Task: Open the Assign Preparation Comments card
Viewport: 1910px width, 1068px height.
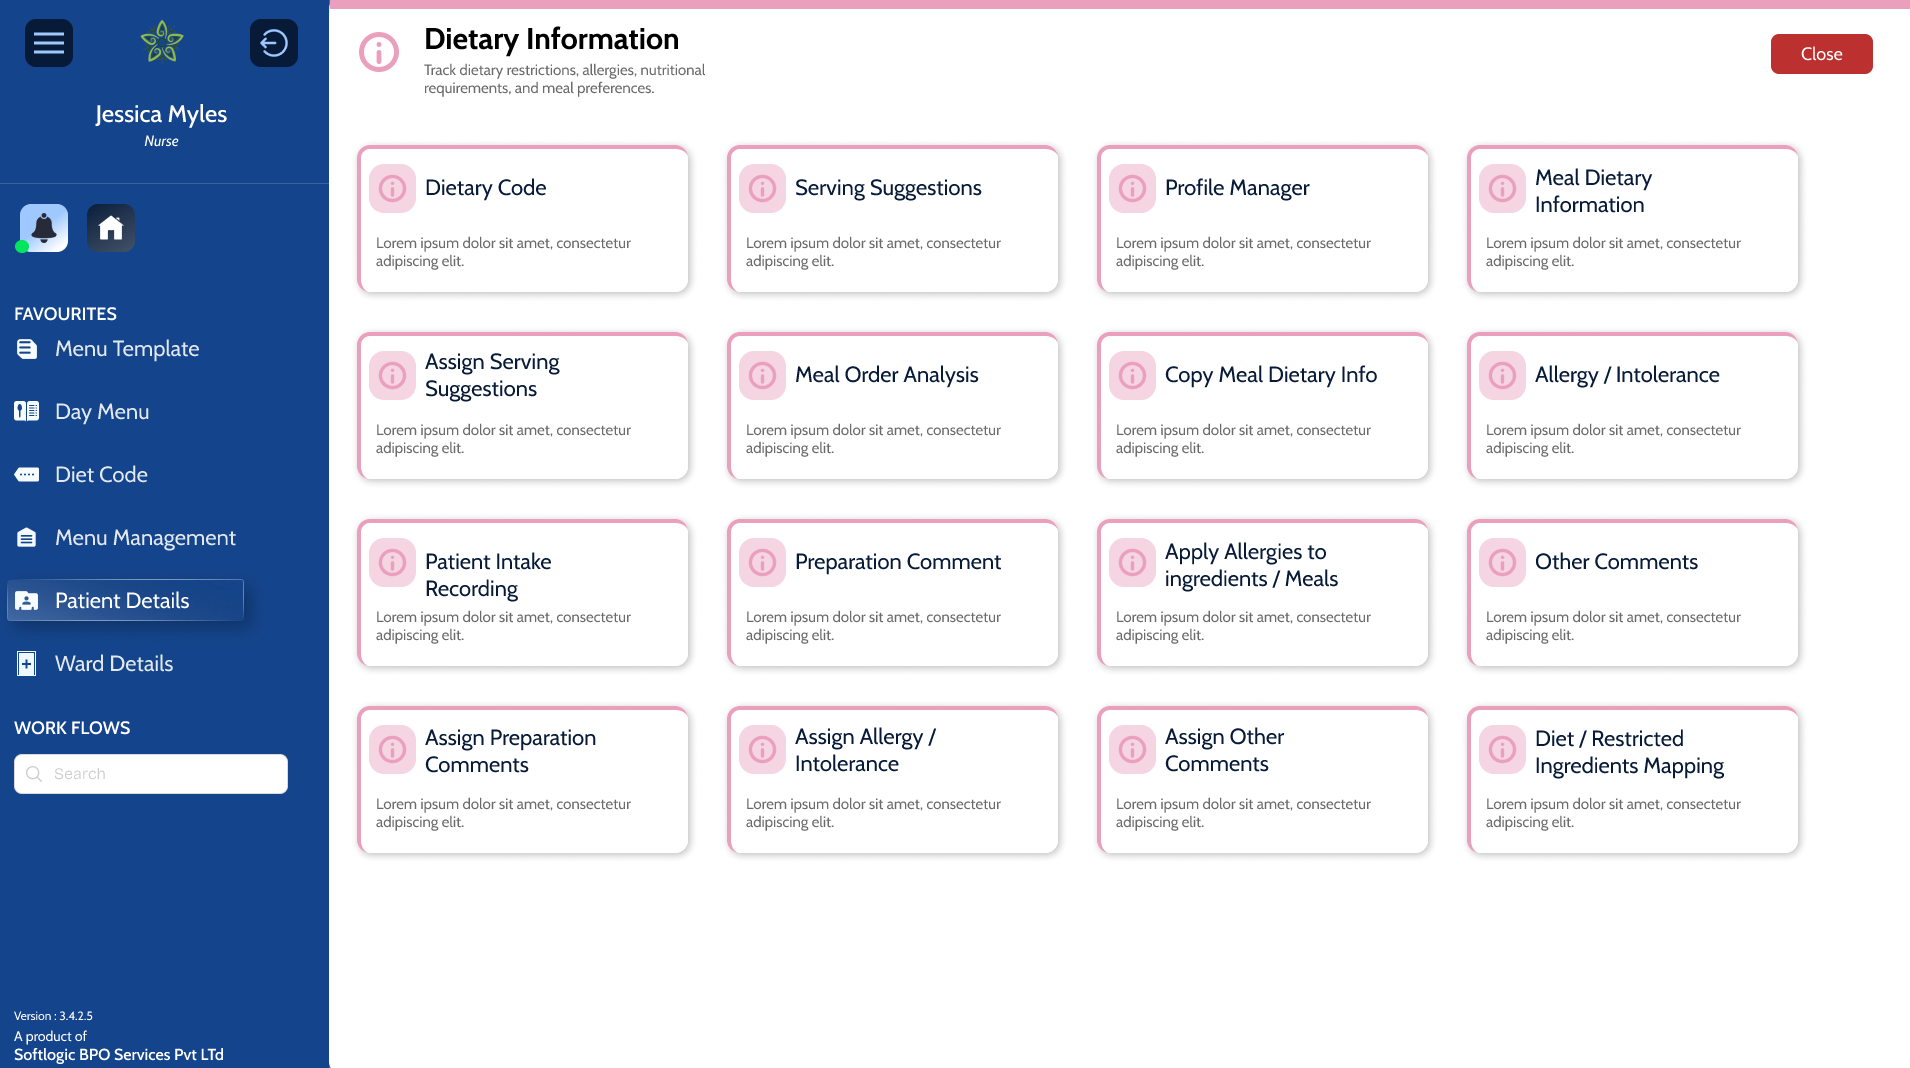Action: point(523,781)
